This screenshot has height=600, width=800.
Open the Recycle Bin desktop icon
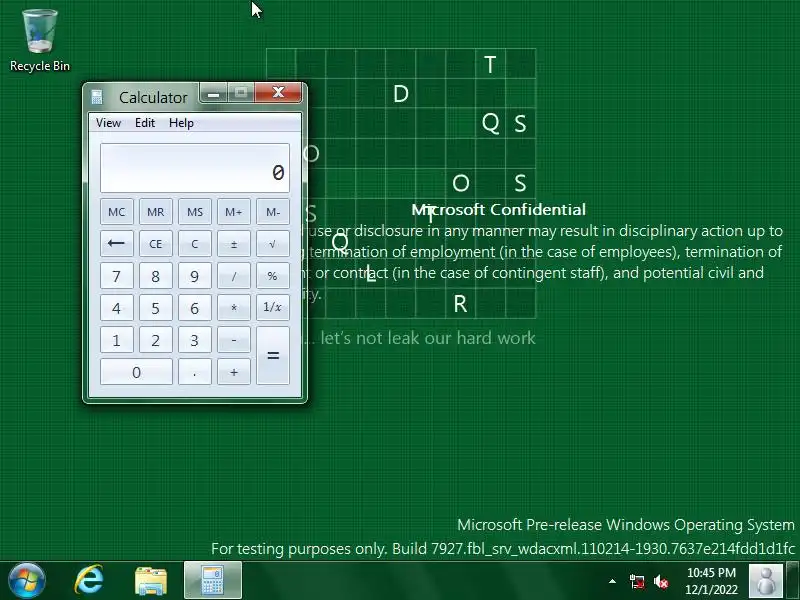pyautogui.click(x=40, y=41)
